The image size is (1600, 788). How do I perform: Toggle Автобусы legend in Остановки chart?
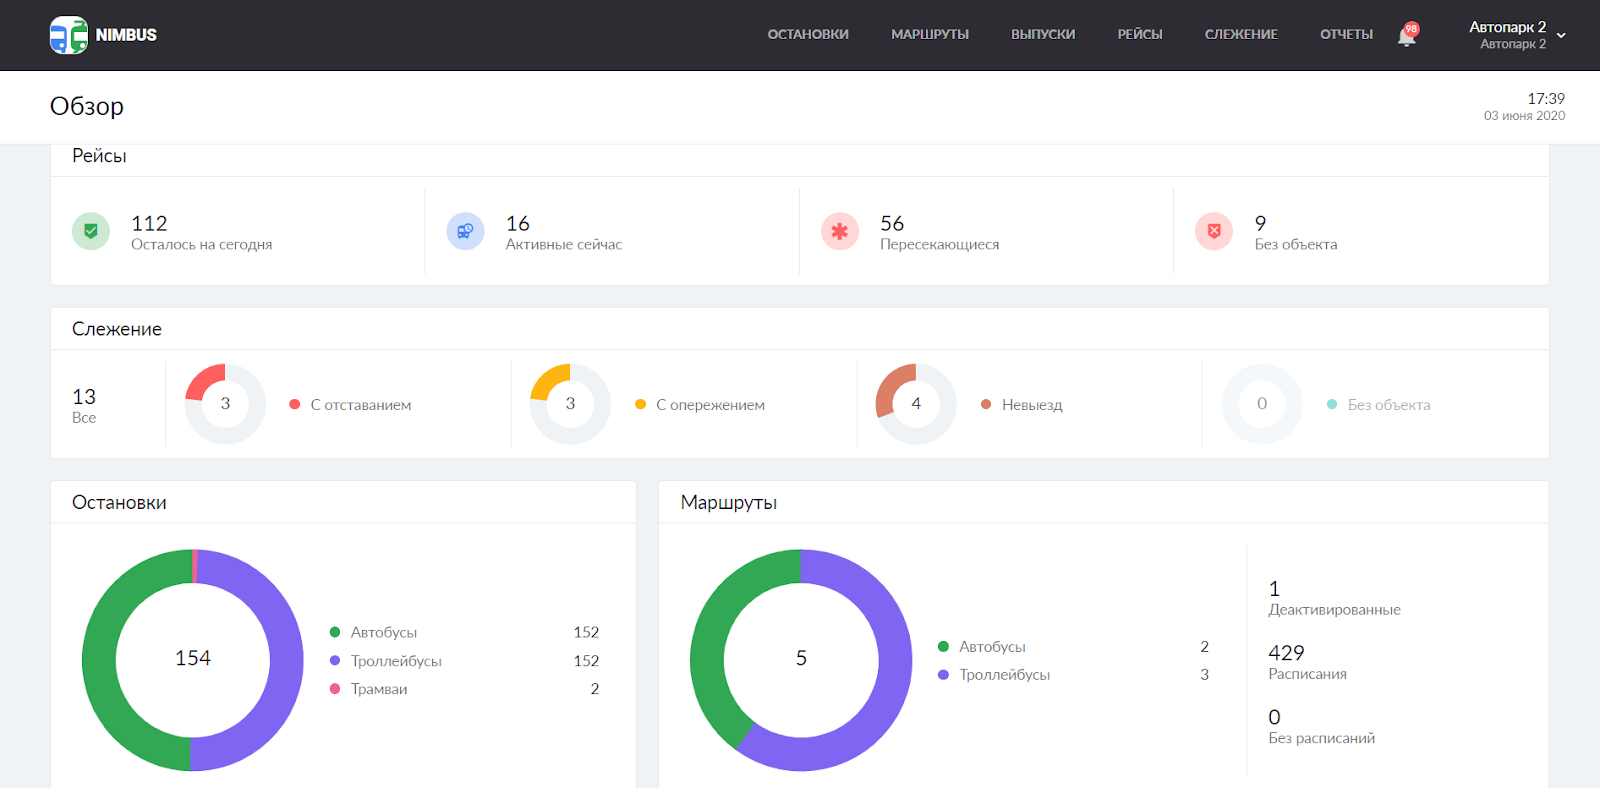tap(383, 632)
